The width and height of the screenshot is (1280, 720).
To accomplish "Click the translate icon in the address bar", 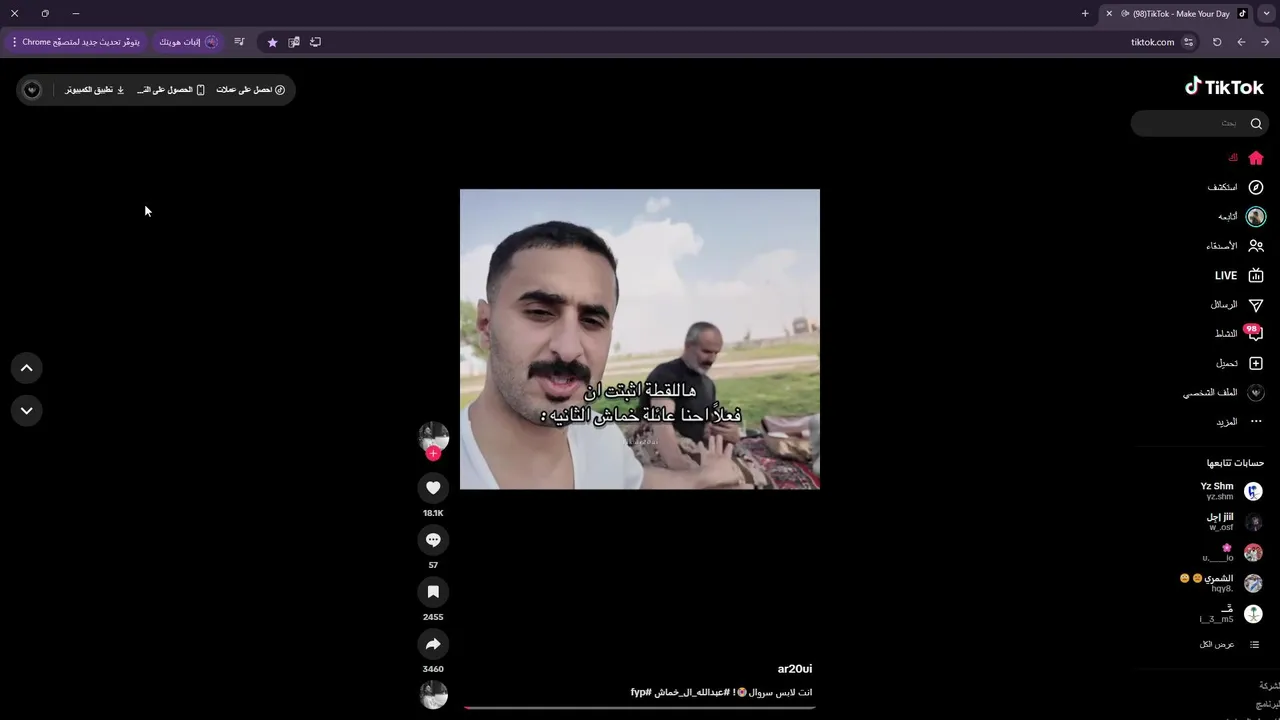I will [x=294, y=42].
